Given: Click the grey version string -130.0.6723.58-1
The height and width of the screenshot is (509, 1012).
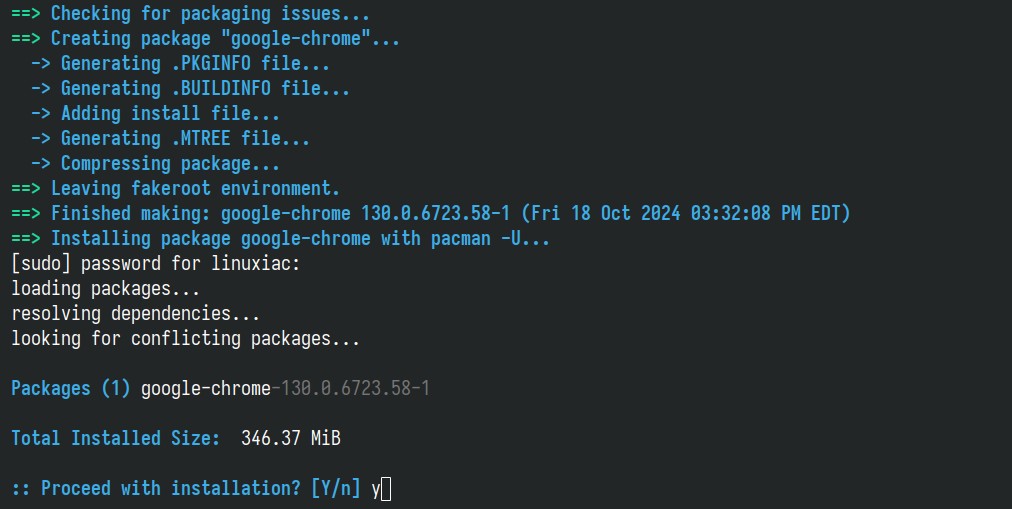Looking at the screenshot, I should coord(350,388).
